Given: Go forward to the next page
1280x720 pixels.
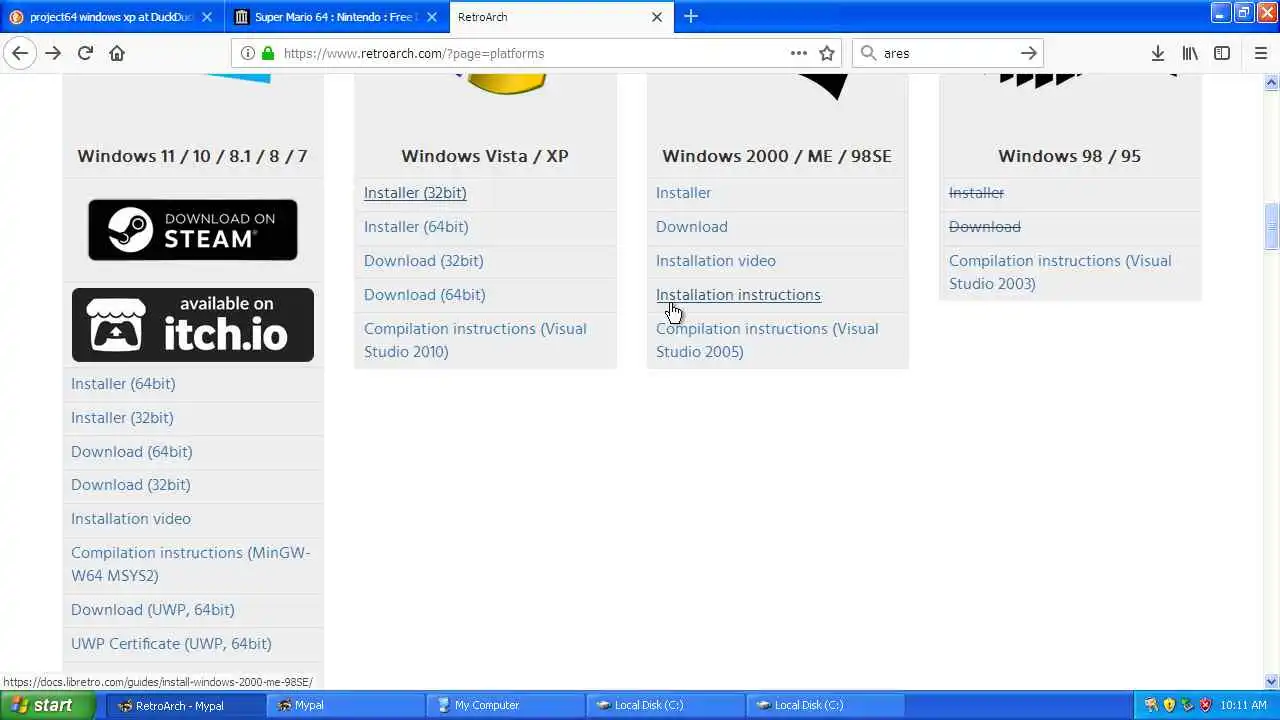Looking at the screenshot, I should (53, 53).
